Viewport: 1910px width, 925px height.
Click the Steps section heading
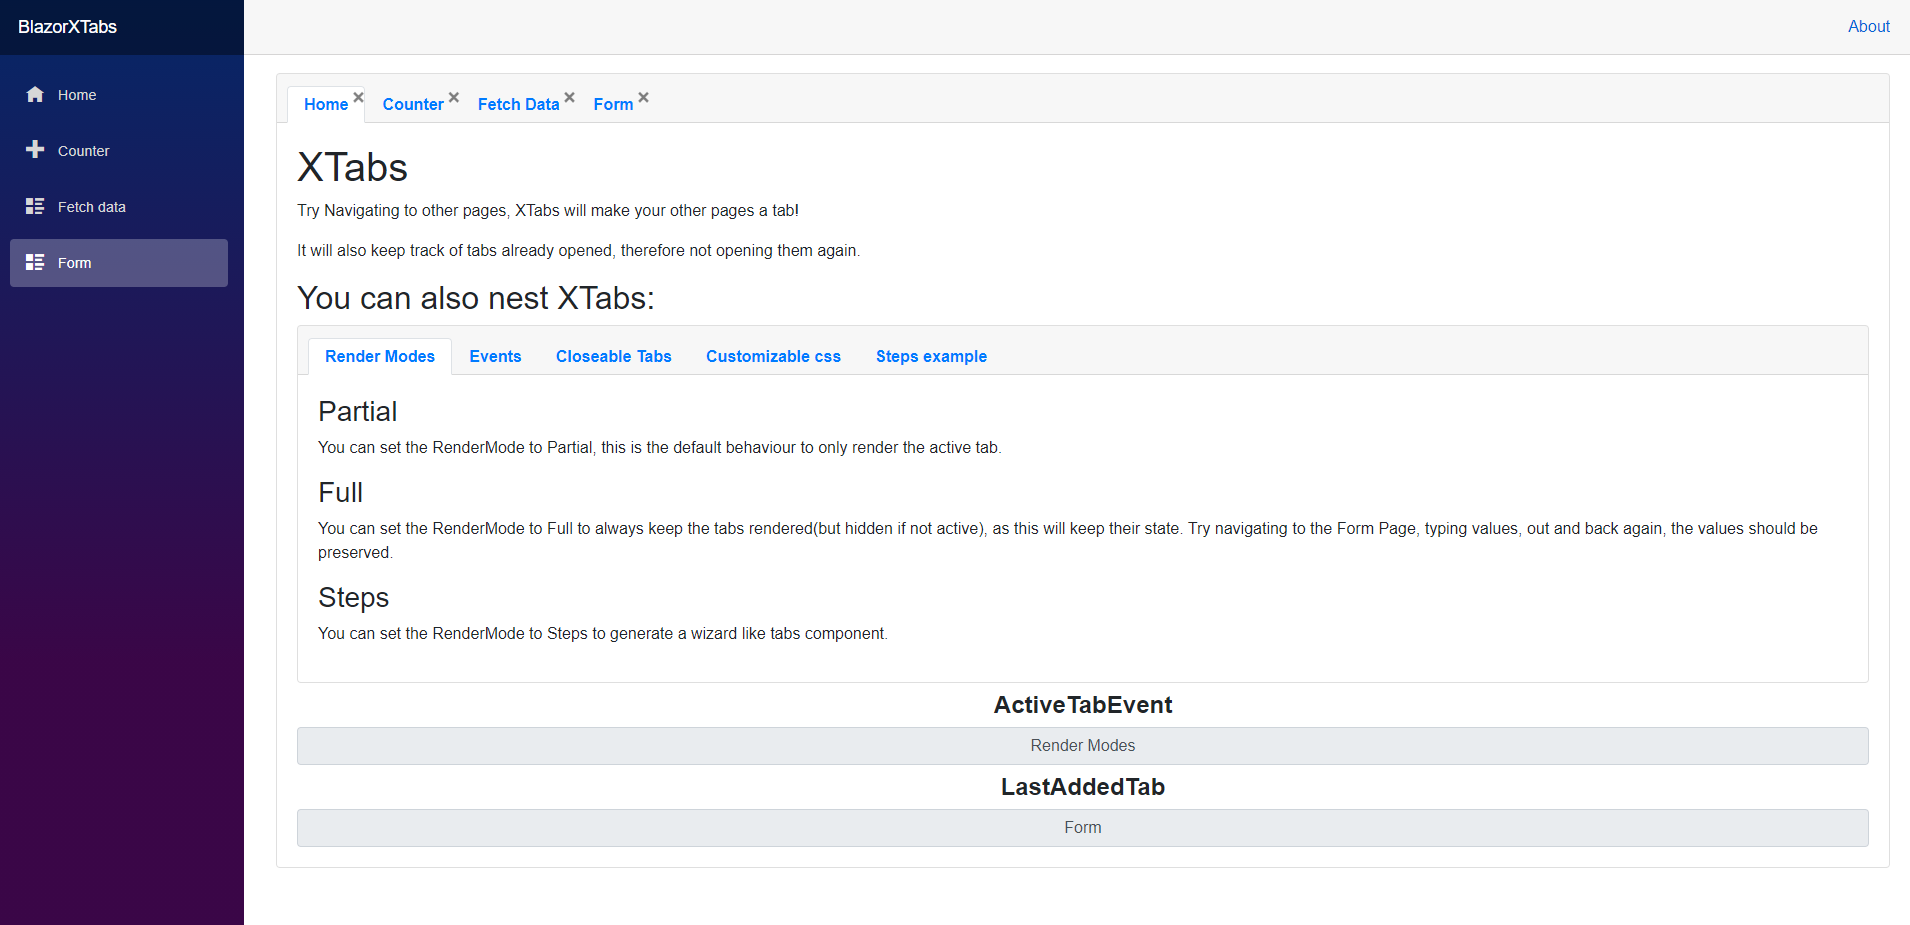(x=353, y=597)
